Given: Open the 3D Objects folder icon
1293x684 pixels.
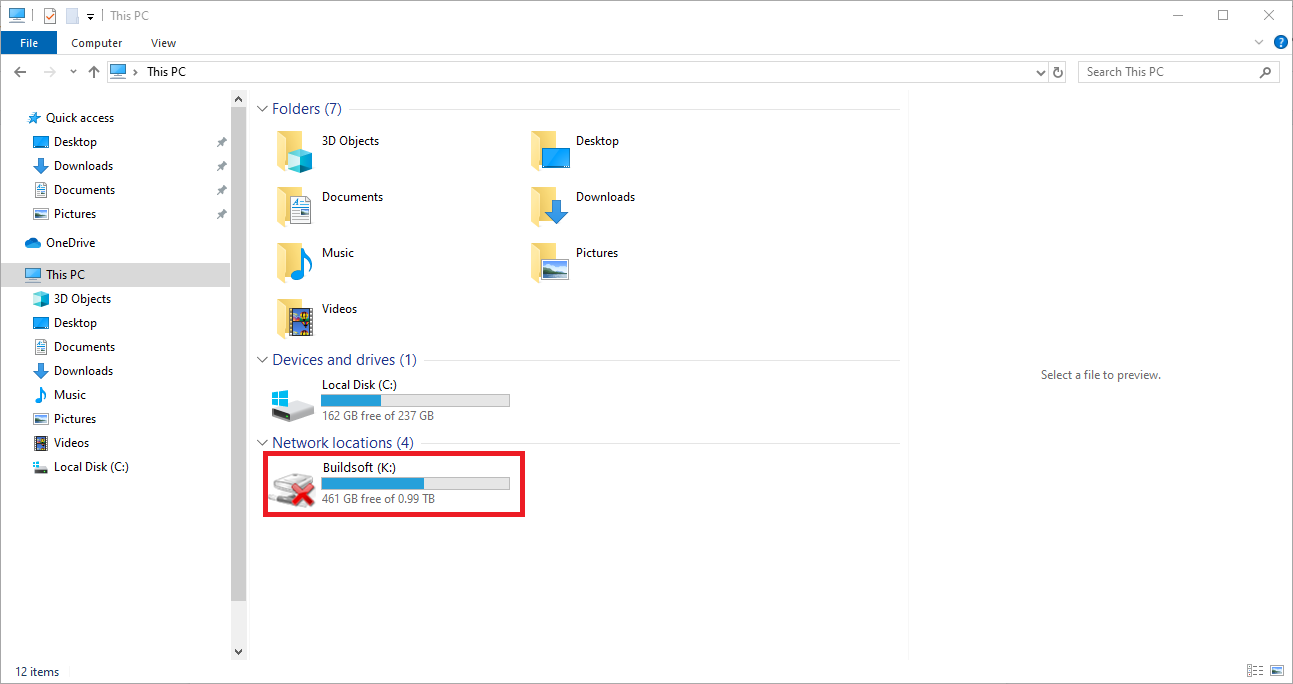Looking at the screenshot, I should [295, 152].
